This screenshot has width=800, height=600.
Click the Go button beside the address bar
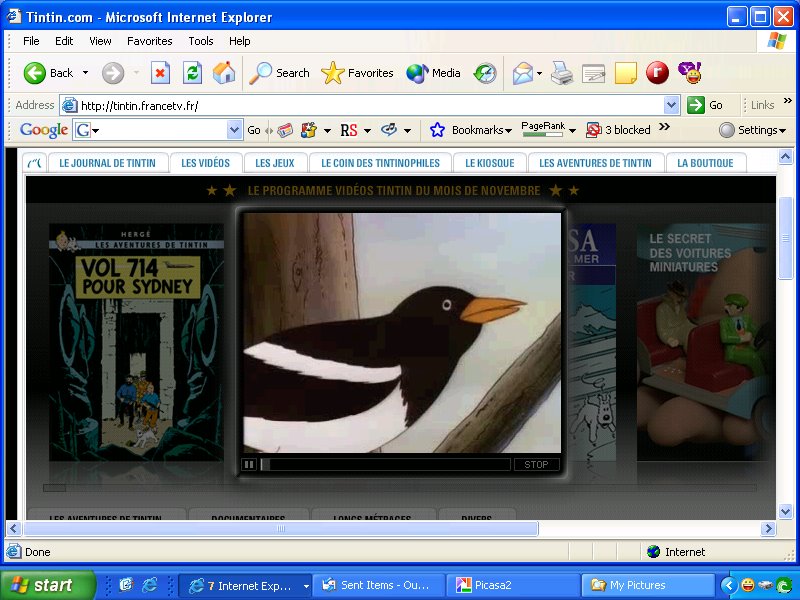[706, 105]
